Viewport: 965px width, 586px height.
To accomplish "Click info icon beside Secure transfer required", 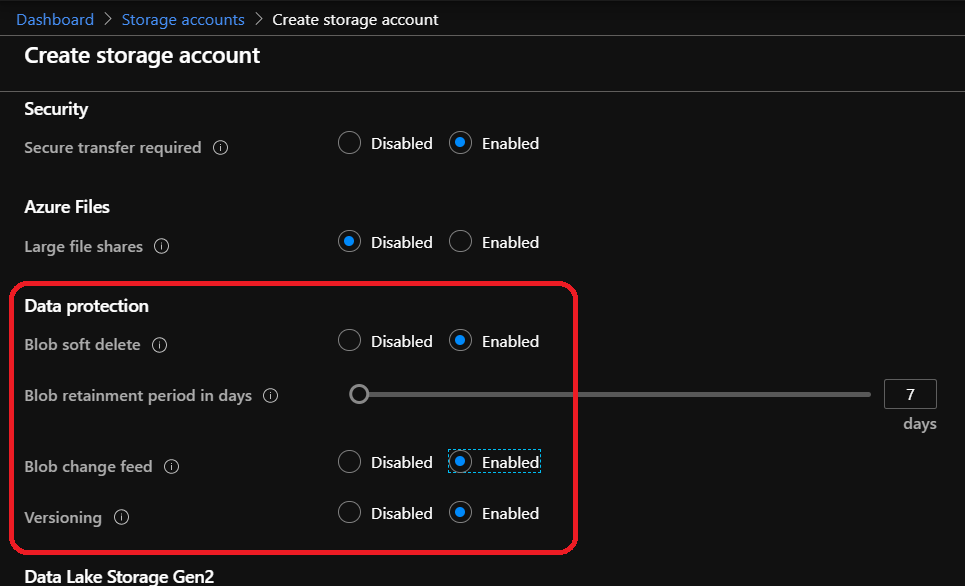I will (221, 148).
